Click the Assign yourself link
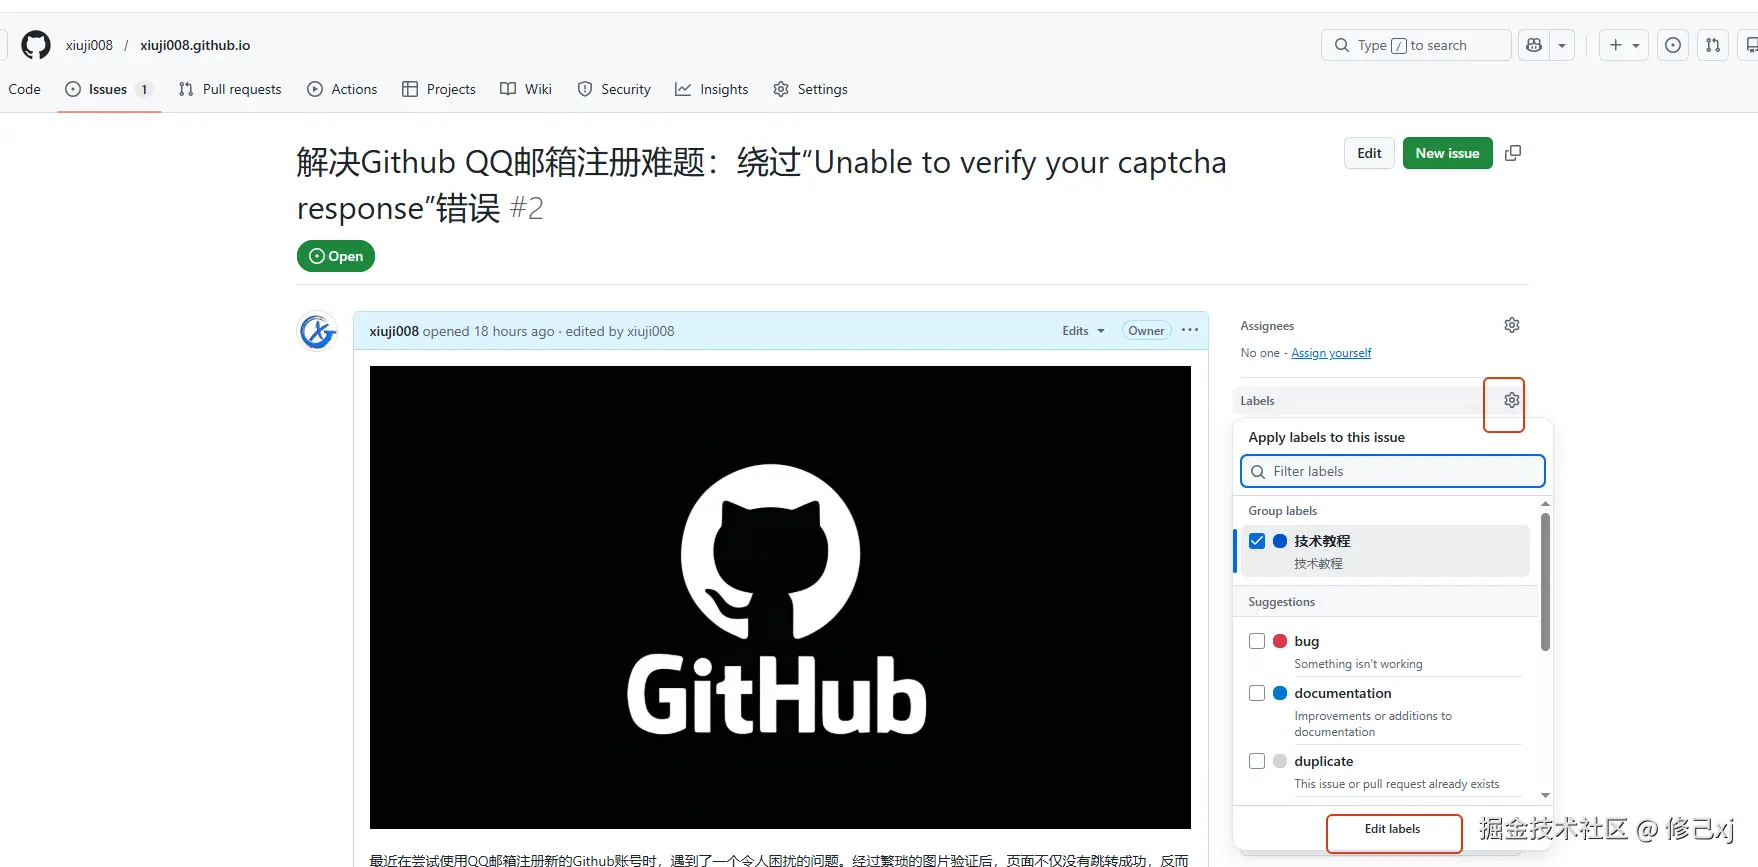Image resolution: width=1758 pixels, height=867 pixels. (x=1331, y=353)
